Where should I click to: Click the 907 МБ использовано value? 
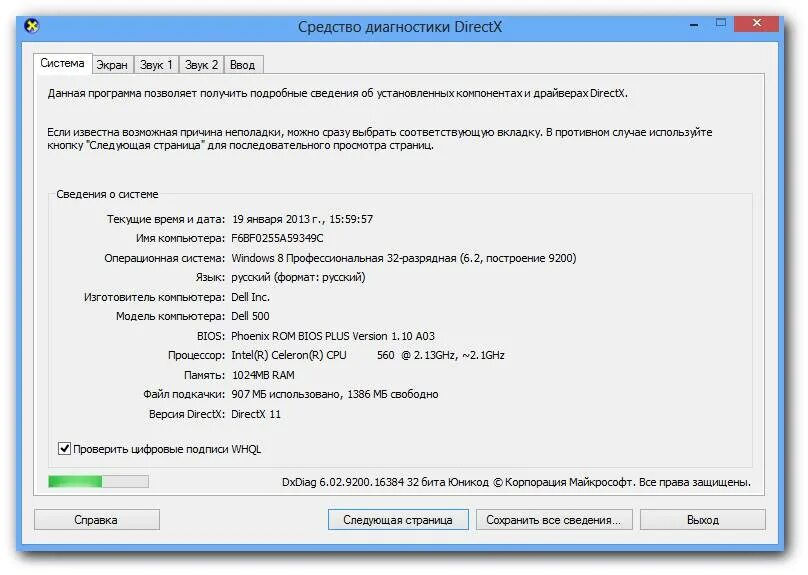(x=335, y=394)
